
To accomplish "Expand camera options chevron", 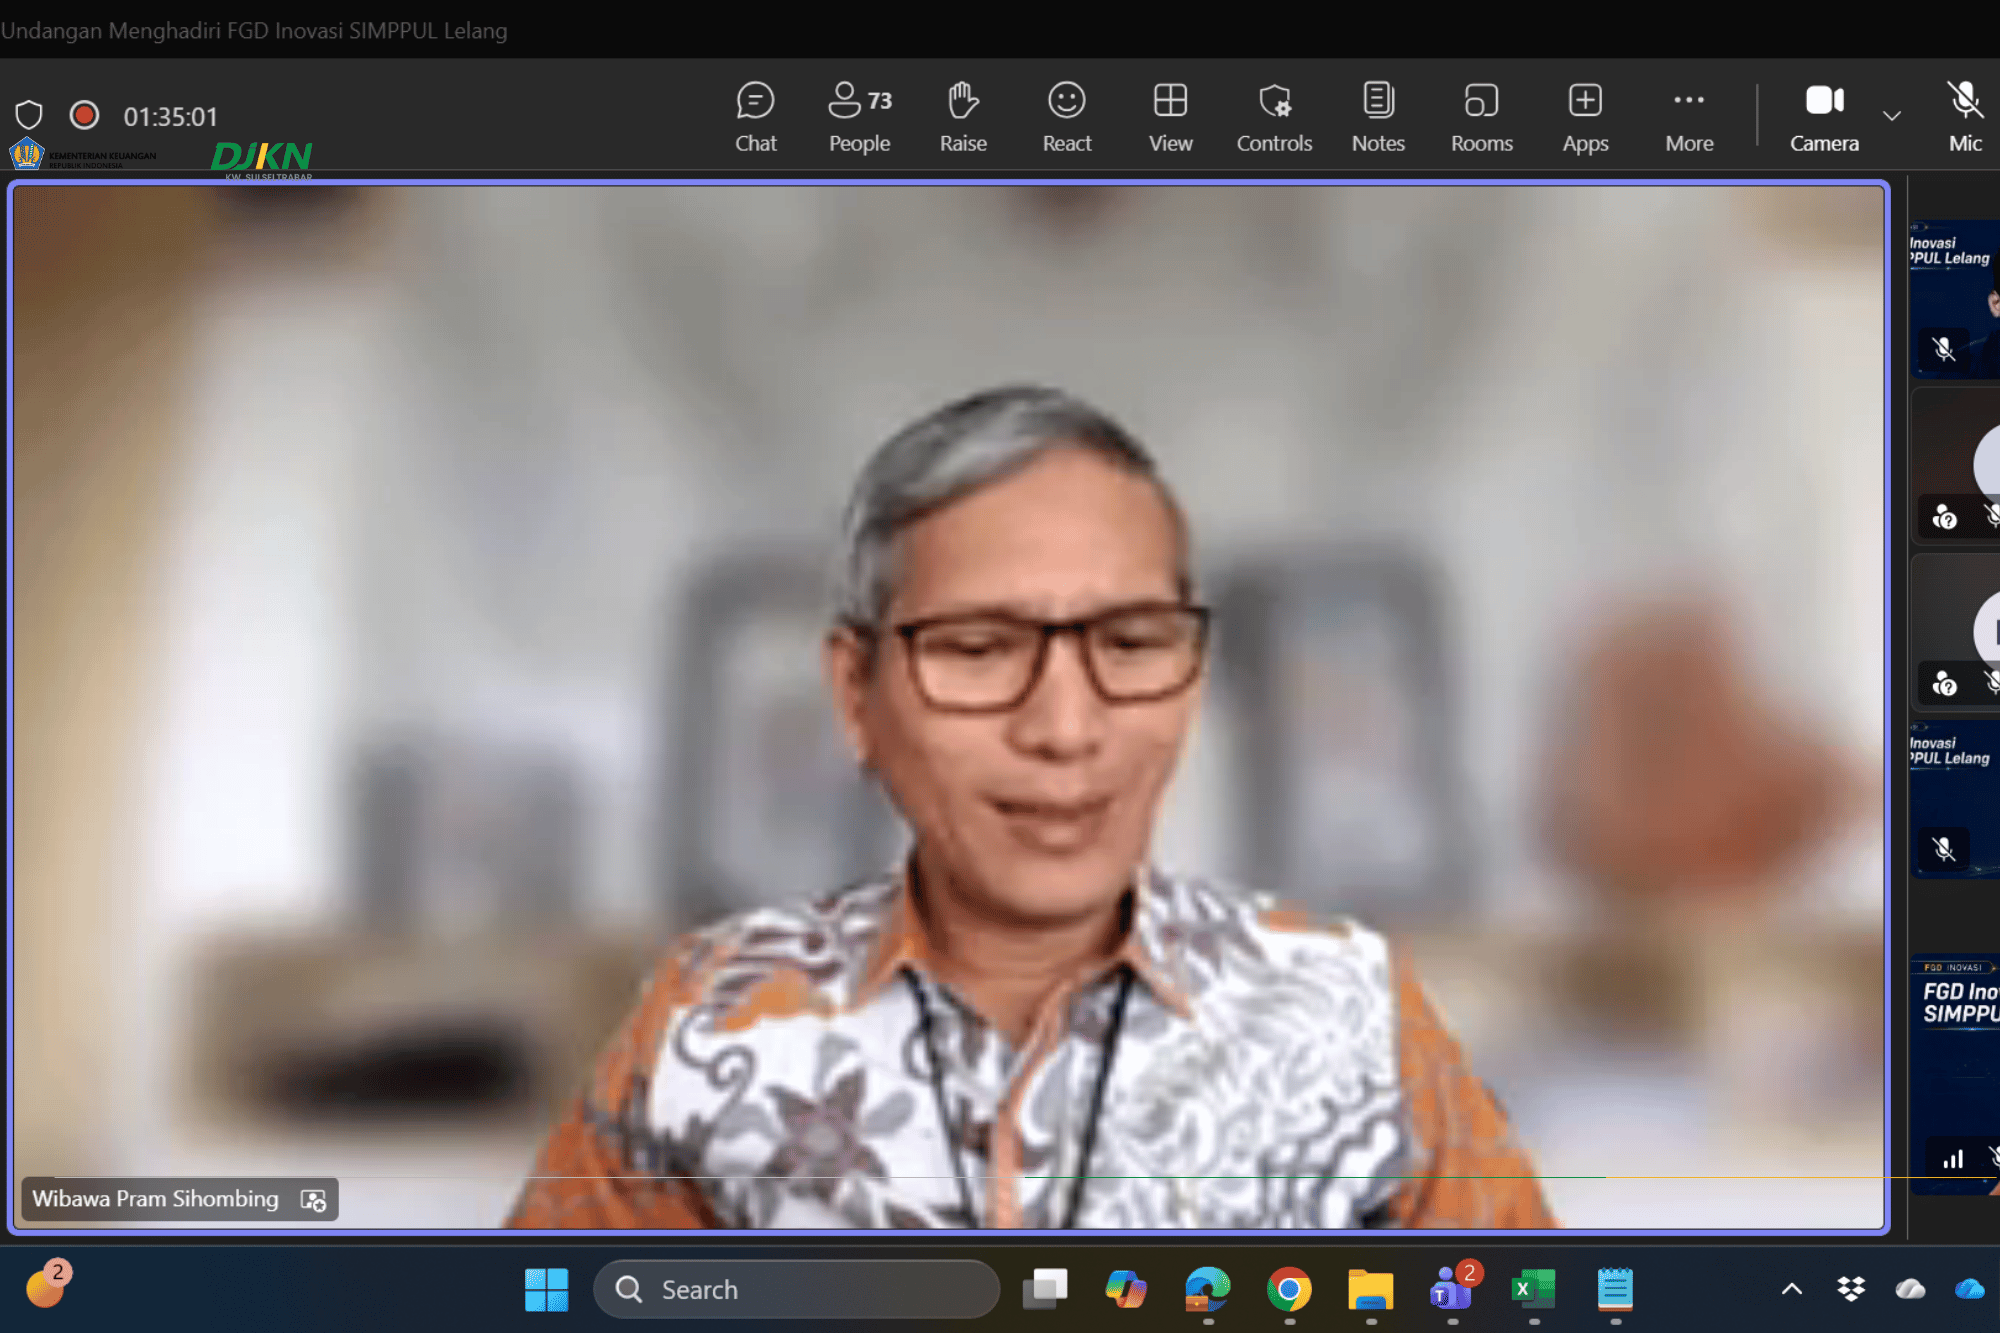I will pos(1891,116).
